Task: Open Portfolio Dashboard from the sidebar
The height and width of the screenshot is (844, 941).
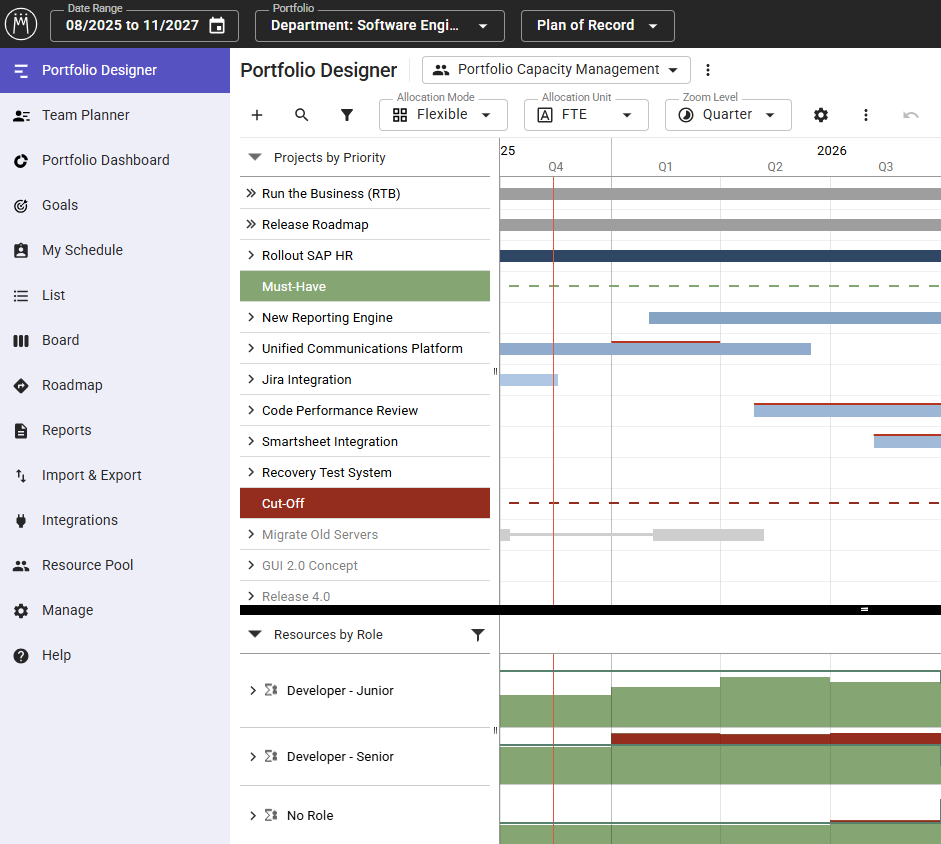Action: click(105, 160)
